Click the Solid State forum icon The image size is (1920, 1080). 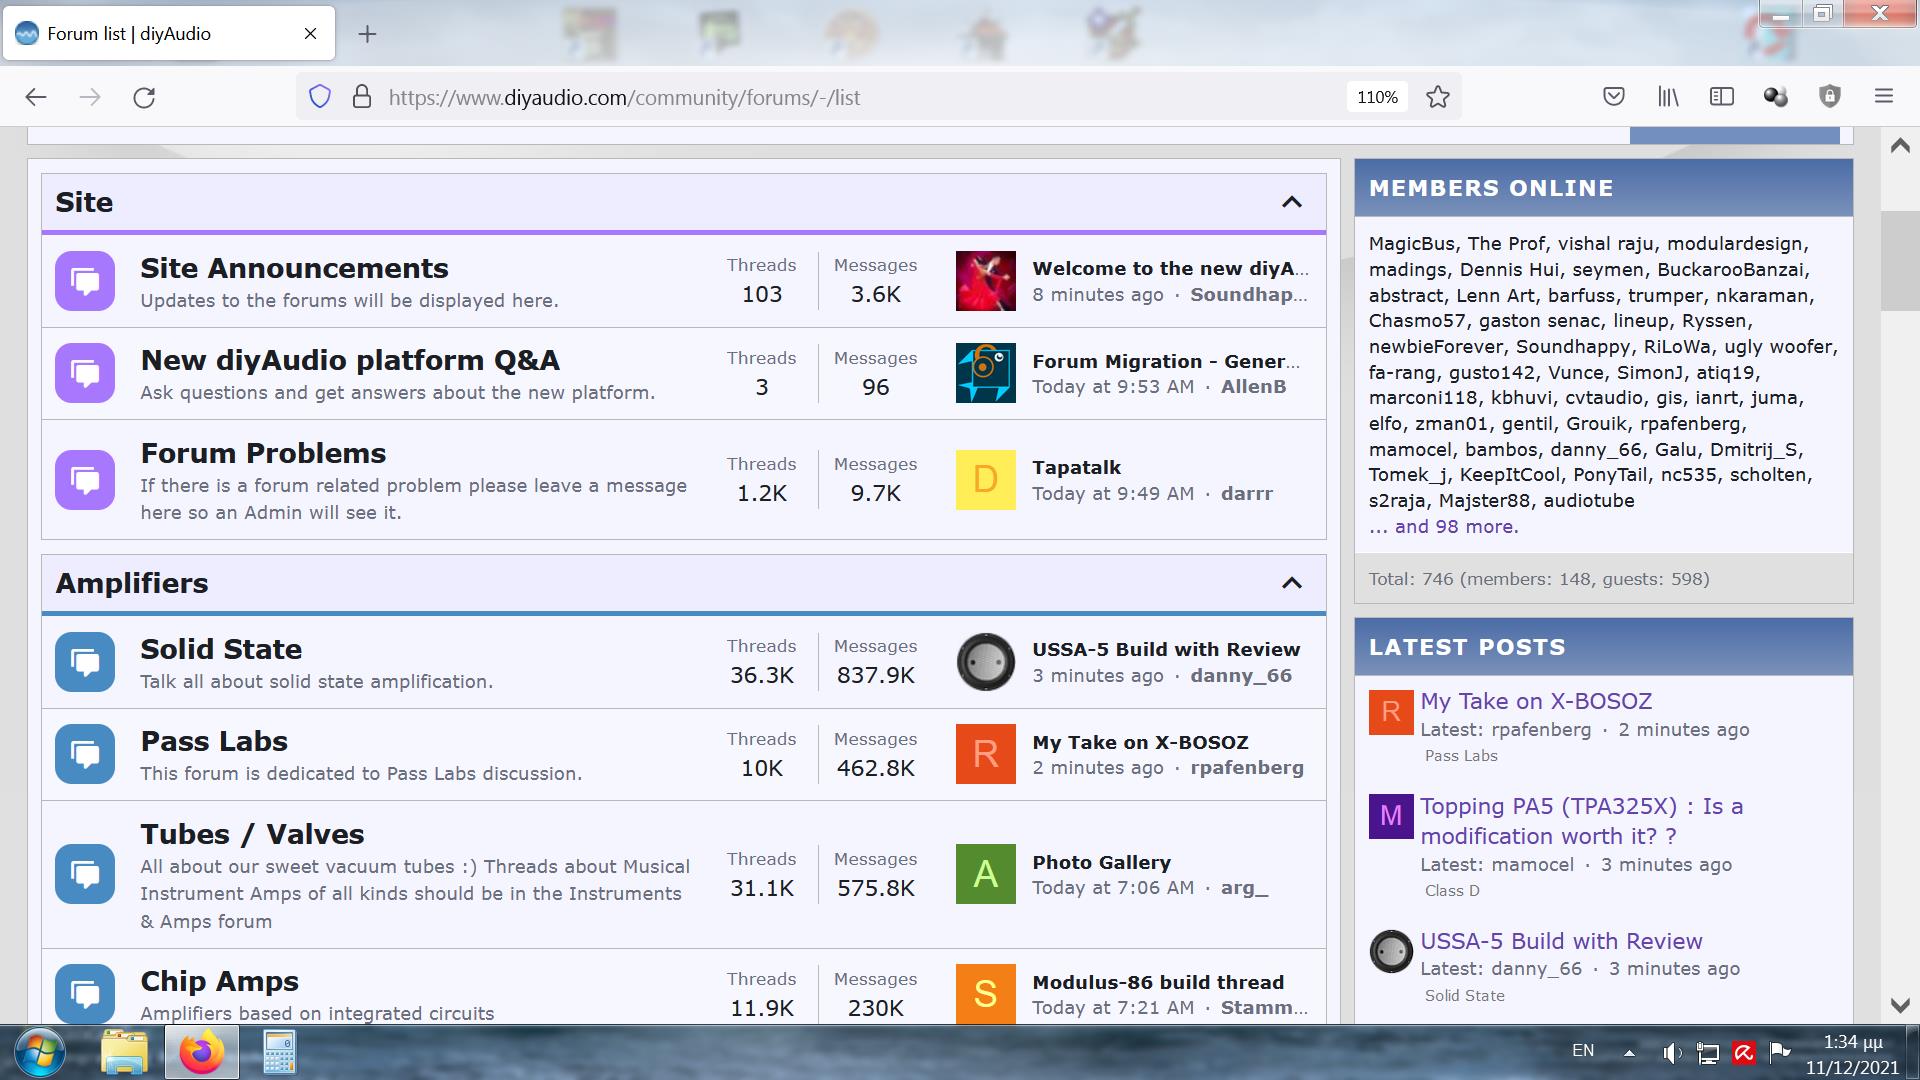pyautogui.click(x=85, y=662)
